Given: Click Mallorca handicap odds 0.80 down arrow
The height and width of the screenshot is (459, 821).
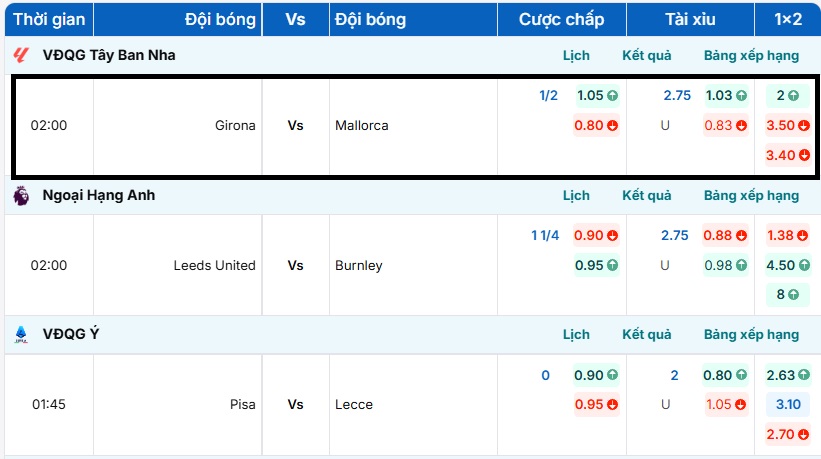Looking at the screenshot, I should click(x=612, y=126).
